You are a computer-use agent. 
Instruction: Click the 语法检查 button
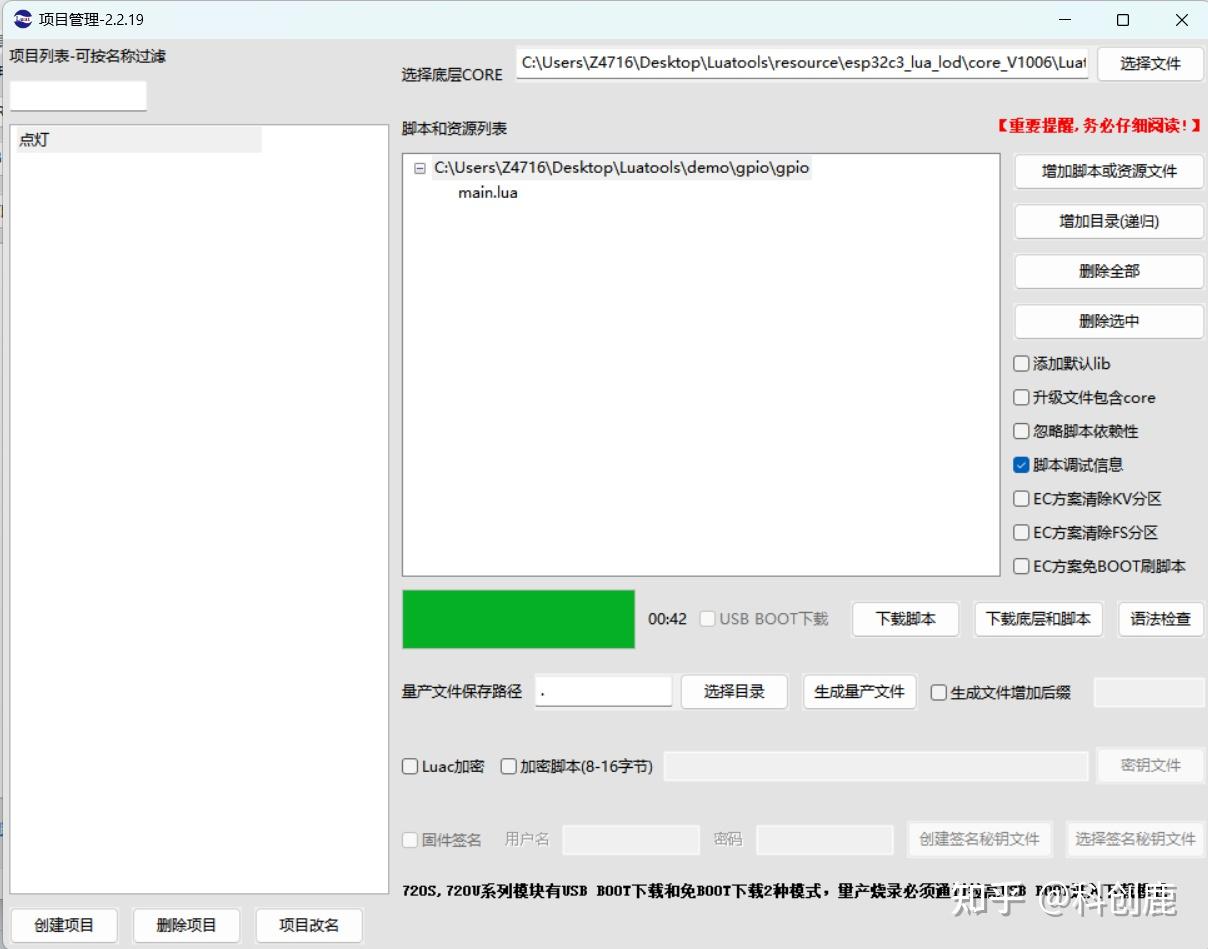[x=1160, y=619]
